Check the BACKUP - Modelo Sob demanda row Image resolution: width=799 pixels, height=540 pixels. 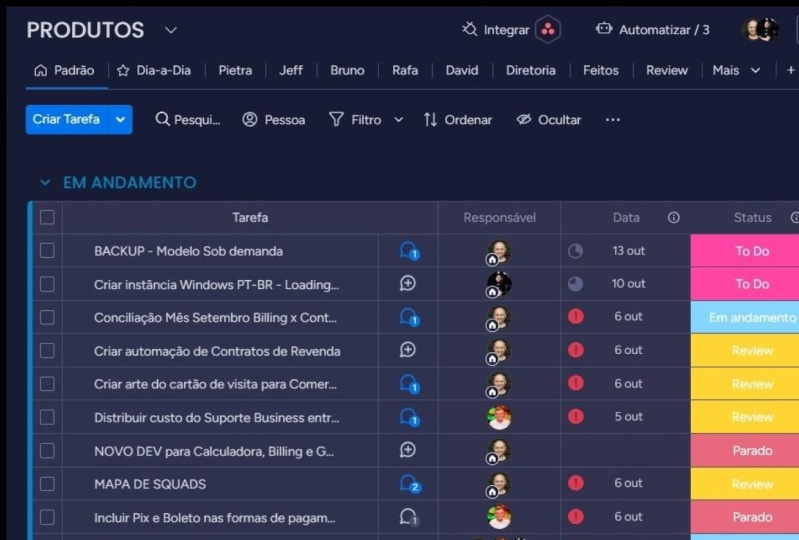(47, 251)
